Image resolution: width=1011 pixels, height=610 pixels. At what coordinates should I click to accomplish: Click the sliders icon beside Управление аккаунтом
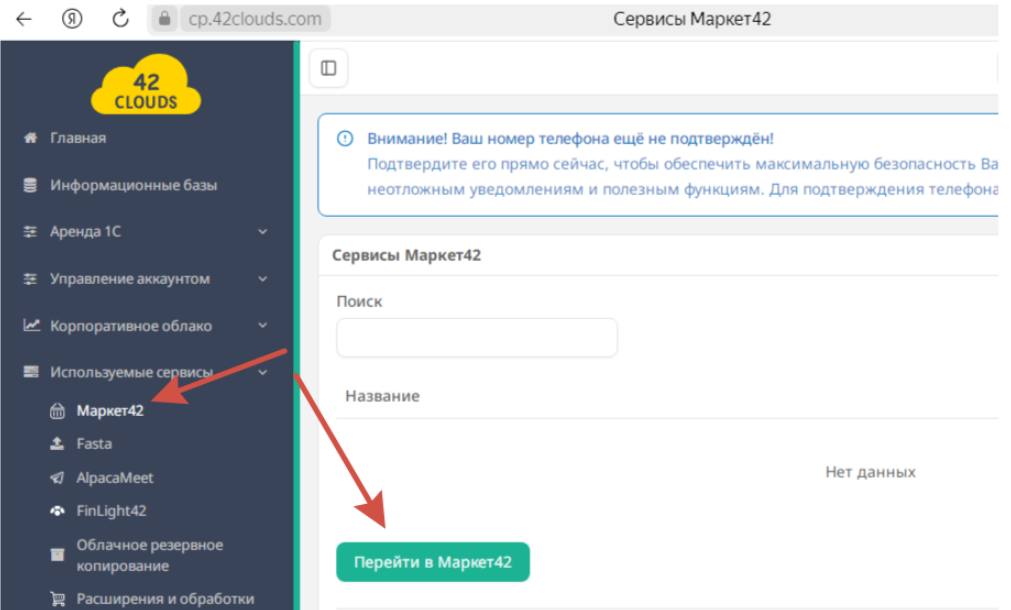(30, 279)
